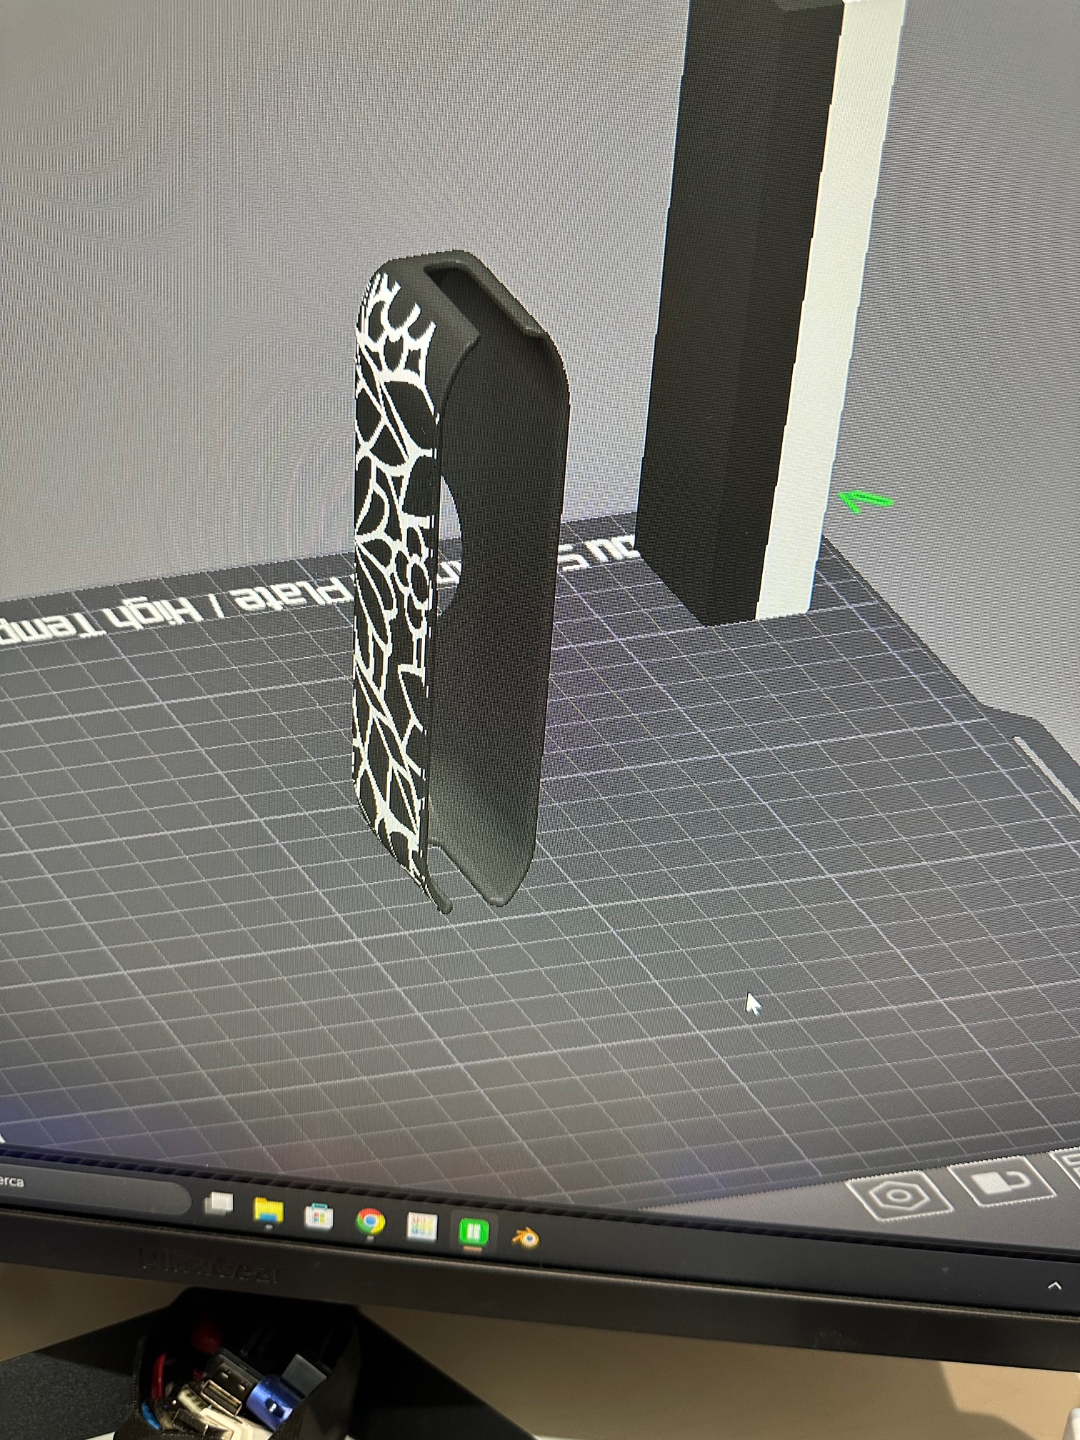Click the hexagon view icon in canvas corner

[x=900, y=1194]
